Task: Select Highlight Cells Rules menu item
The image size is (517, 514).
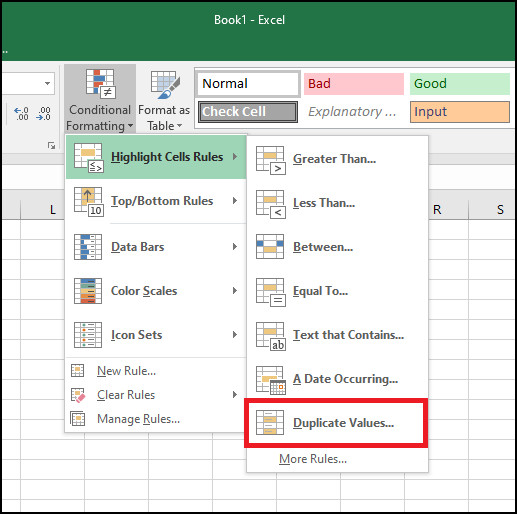Action: point(156,157)
